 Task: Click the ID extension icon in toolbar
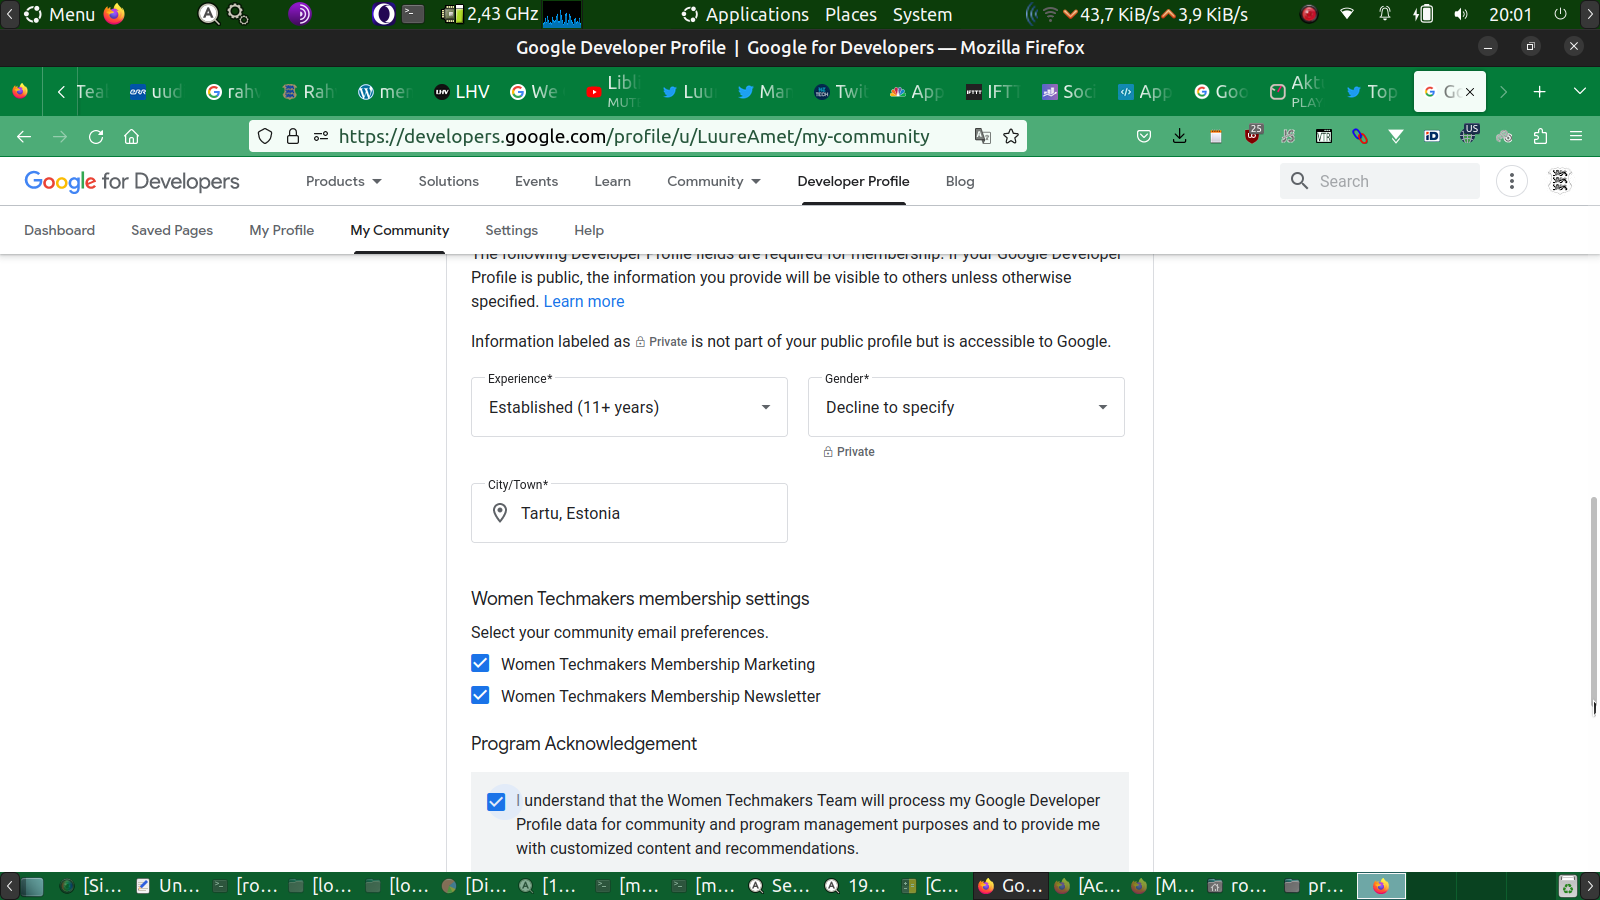[1432, 136]
